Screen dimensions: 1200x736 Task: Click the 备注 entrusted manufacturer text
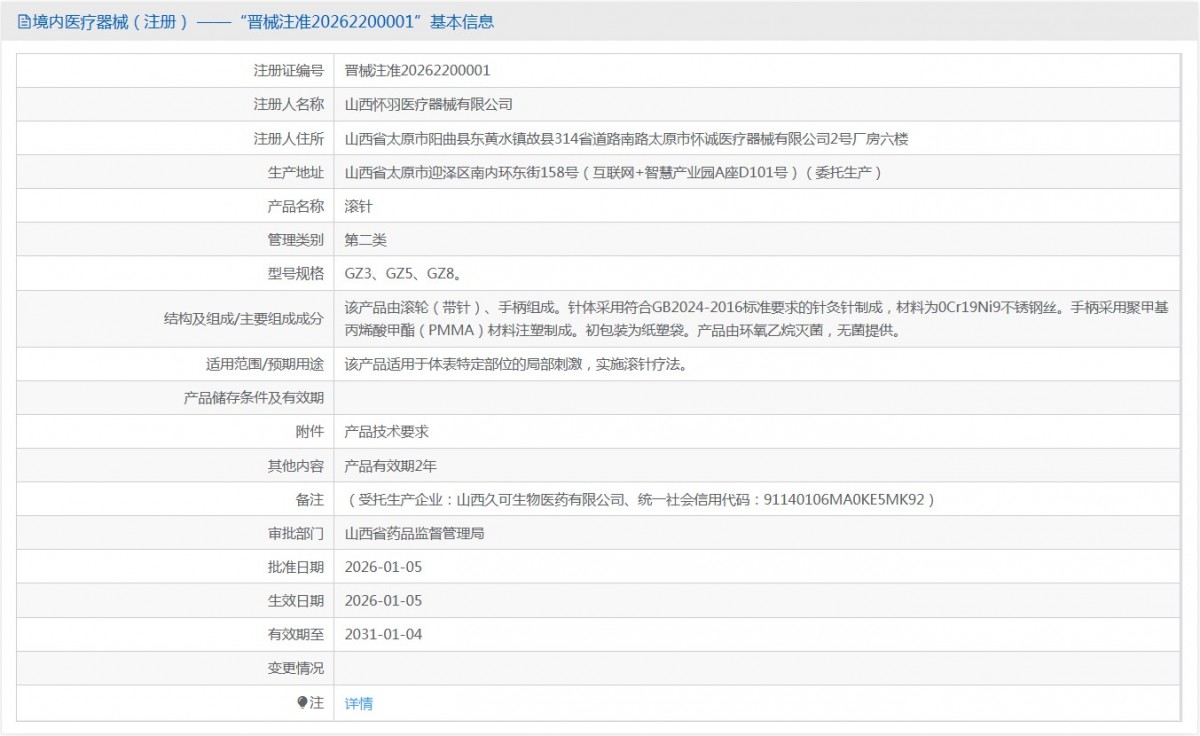click(x=640, y=499)
